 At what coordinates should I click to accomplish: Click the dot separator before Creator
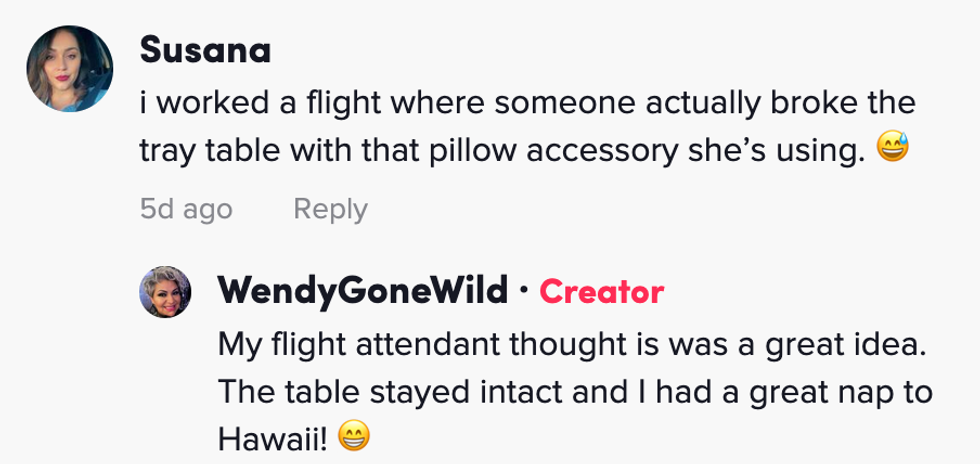524,292
